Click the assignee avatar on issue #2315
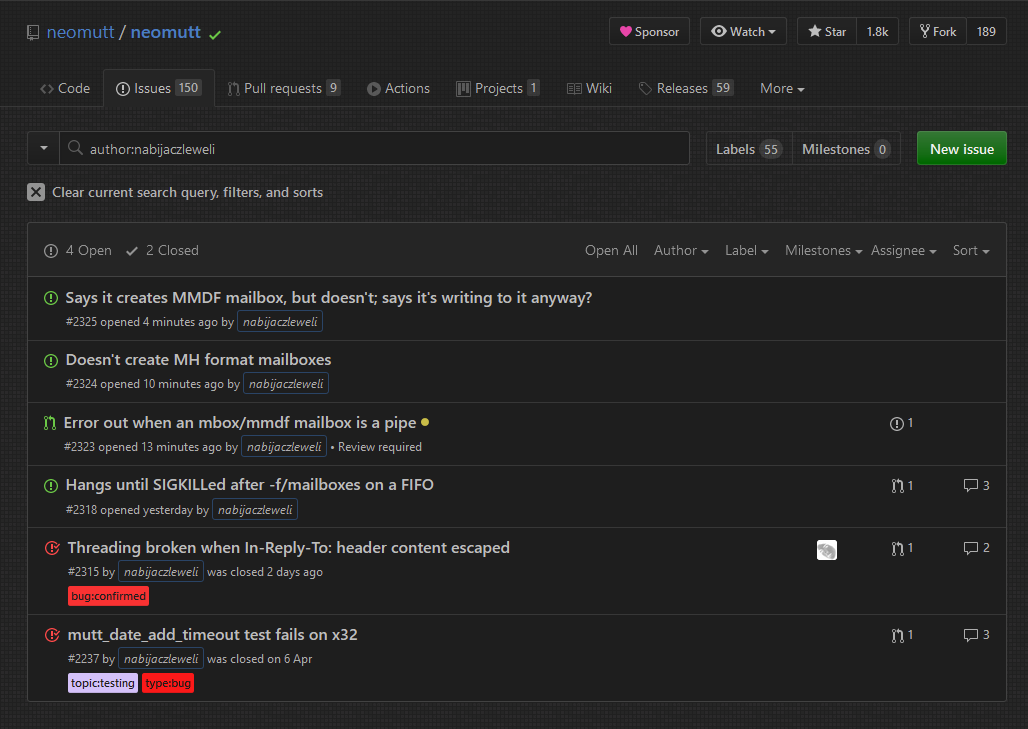The height and width of the screenshot is (729, 1028). tap(826, 549)
